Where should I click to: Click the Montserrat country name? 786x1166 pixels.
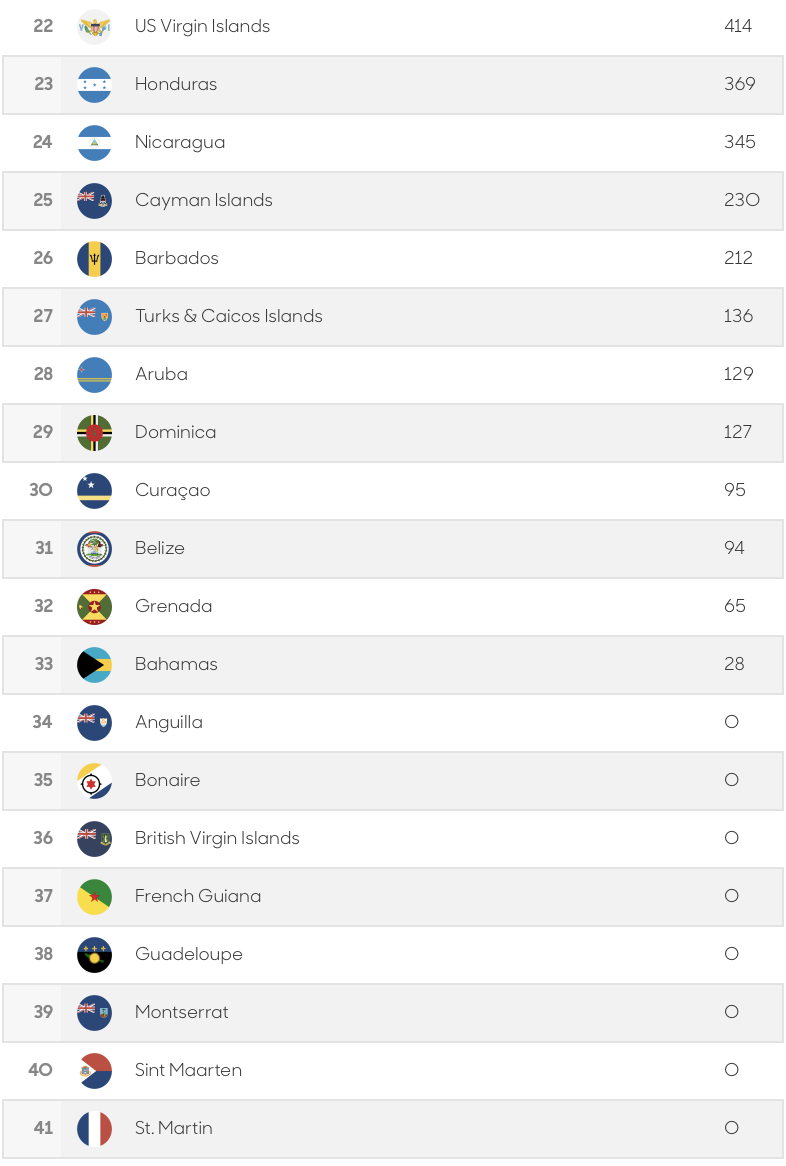(x=181, y=1012)
